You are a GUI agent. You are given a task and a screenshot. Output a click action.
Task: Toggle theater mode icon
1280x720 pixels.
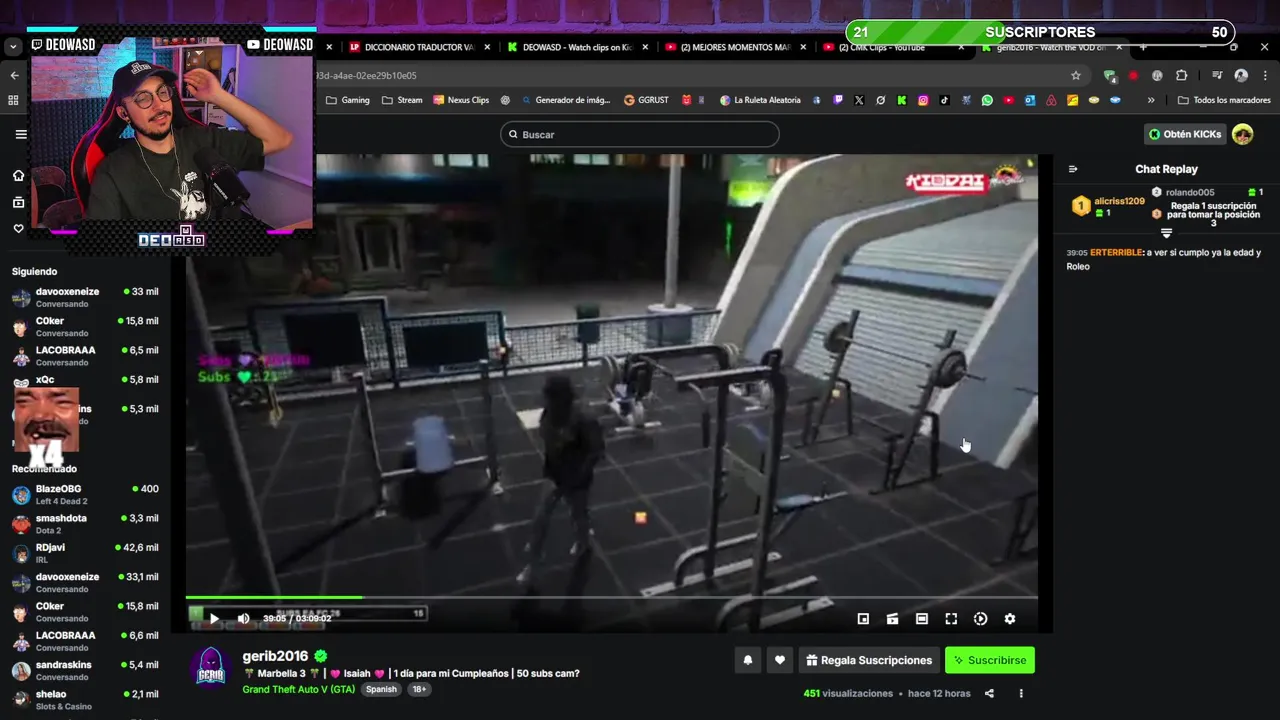pyautogui.click(x=922, y=619)
